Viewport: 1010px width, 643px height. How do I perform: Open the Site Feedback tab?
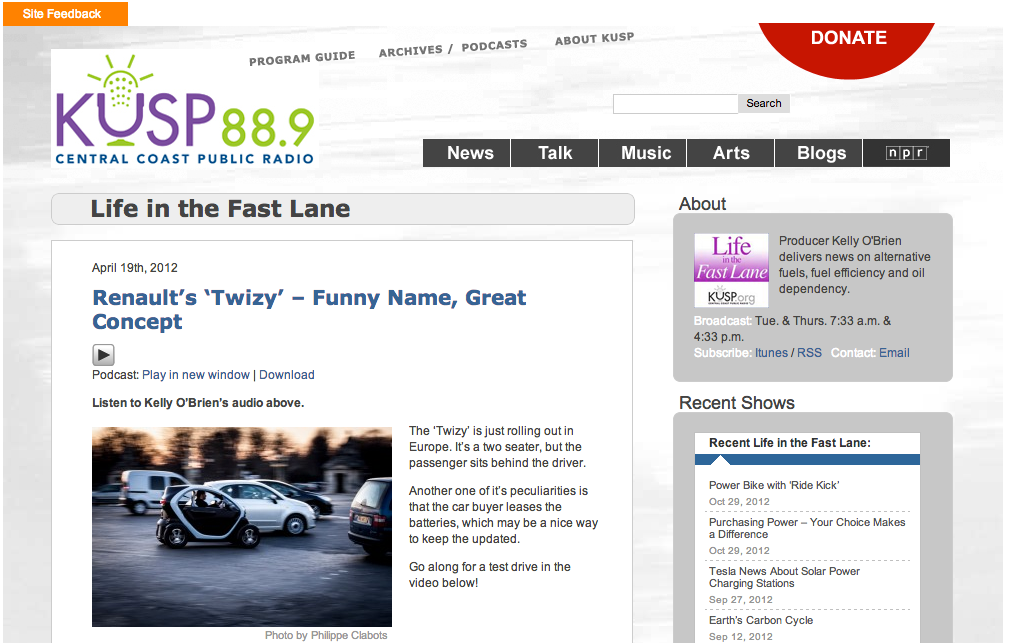tap(65, 14)
